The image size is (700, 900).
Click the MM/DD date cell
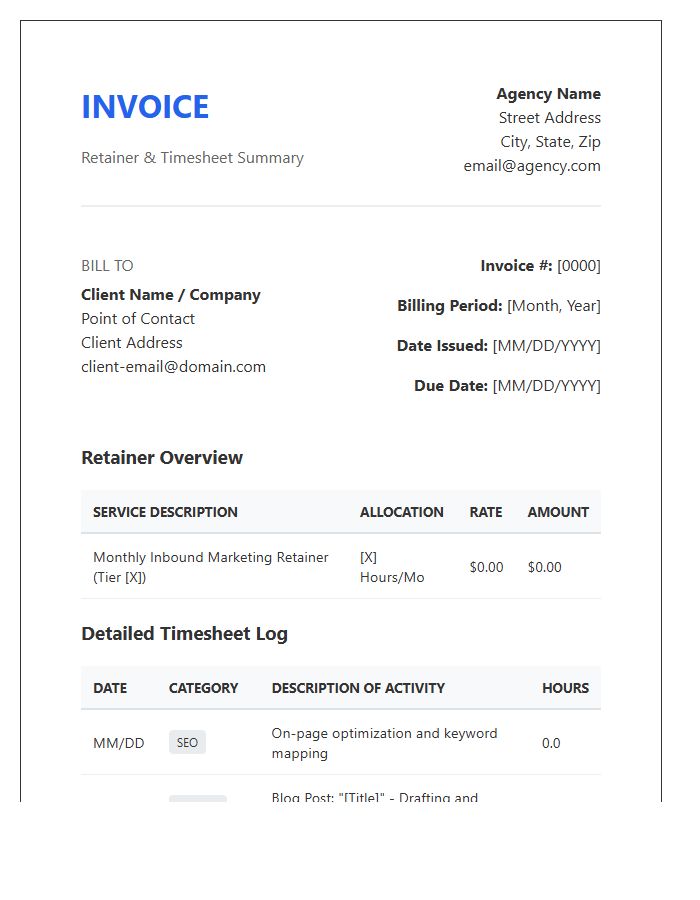119,743
